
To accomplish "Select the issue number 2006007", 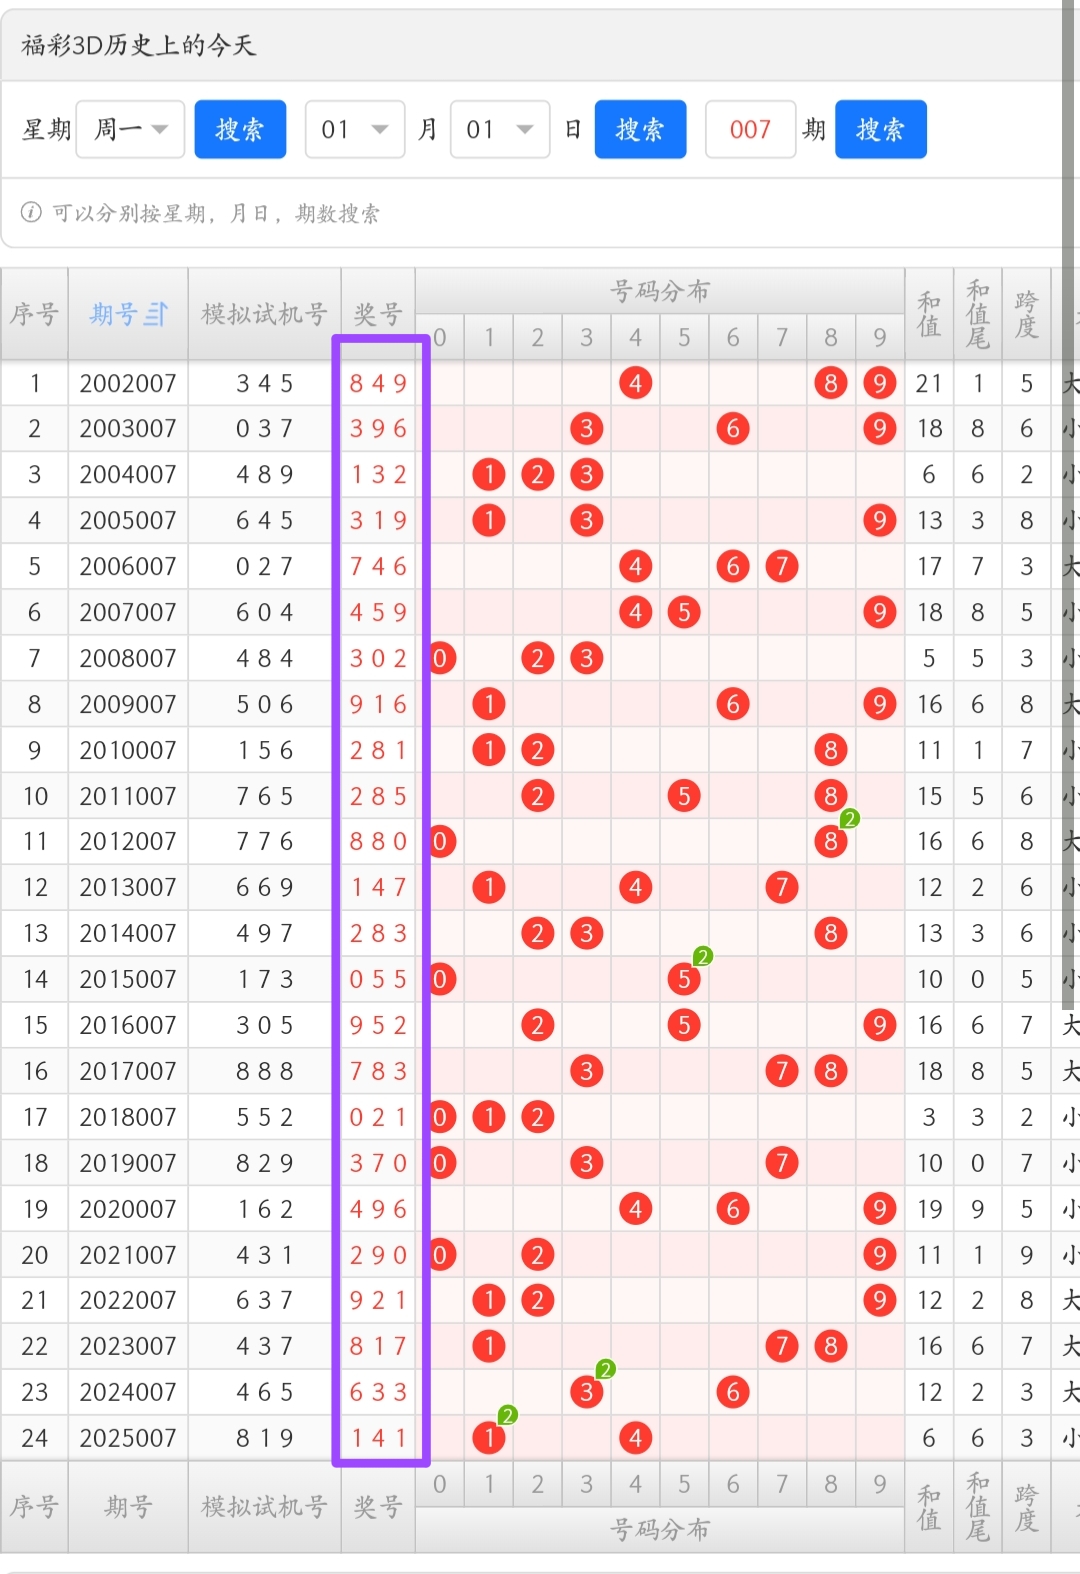I will pyautogui.click(x=128, y=566).
